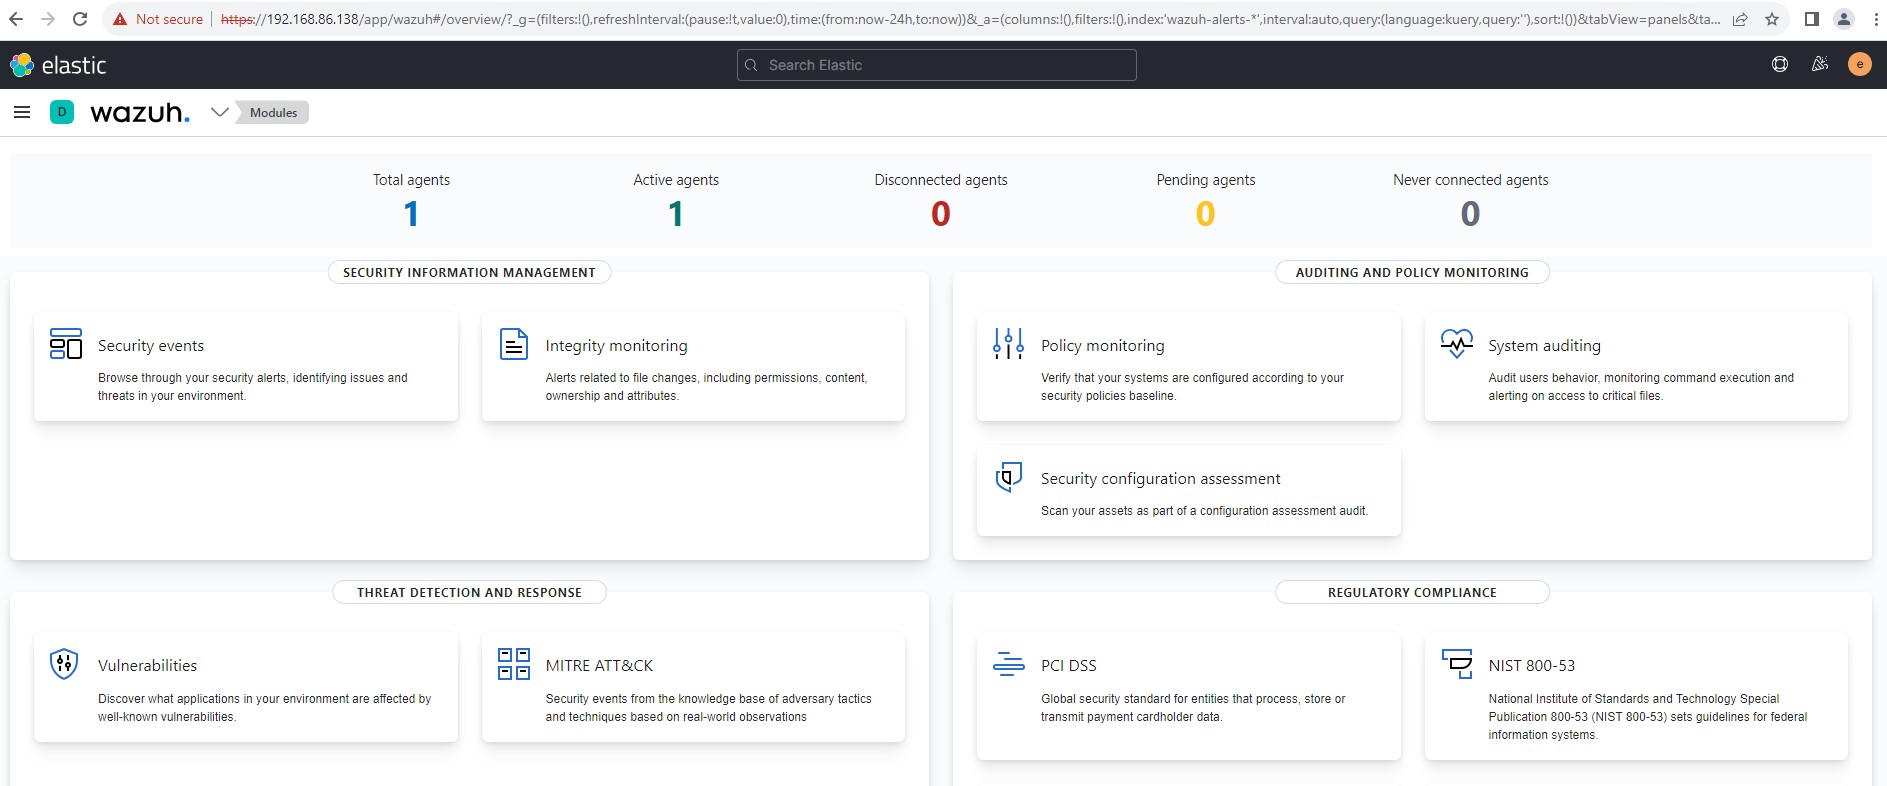
Task: Click 'National Institute of Standards' description text
Action: [1648, 716]
